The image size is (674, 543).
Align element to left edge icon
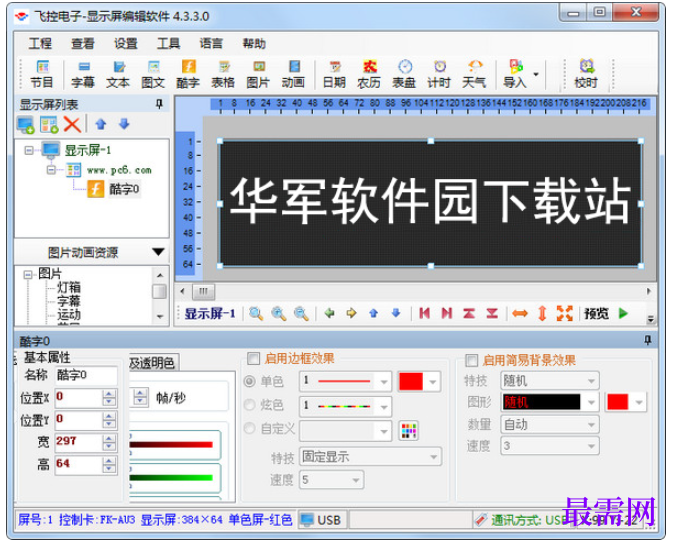coord(425,313)
